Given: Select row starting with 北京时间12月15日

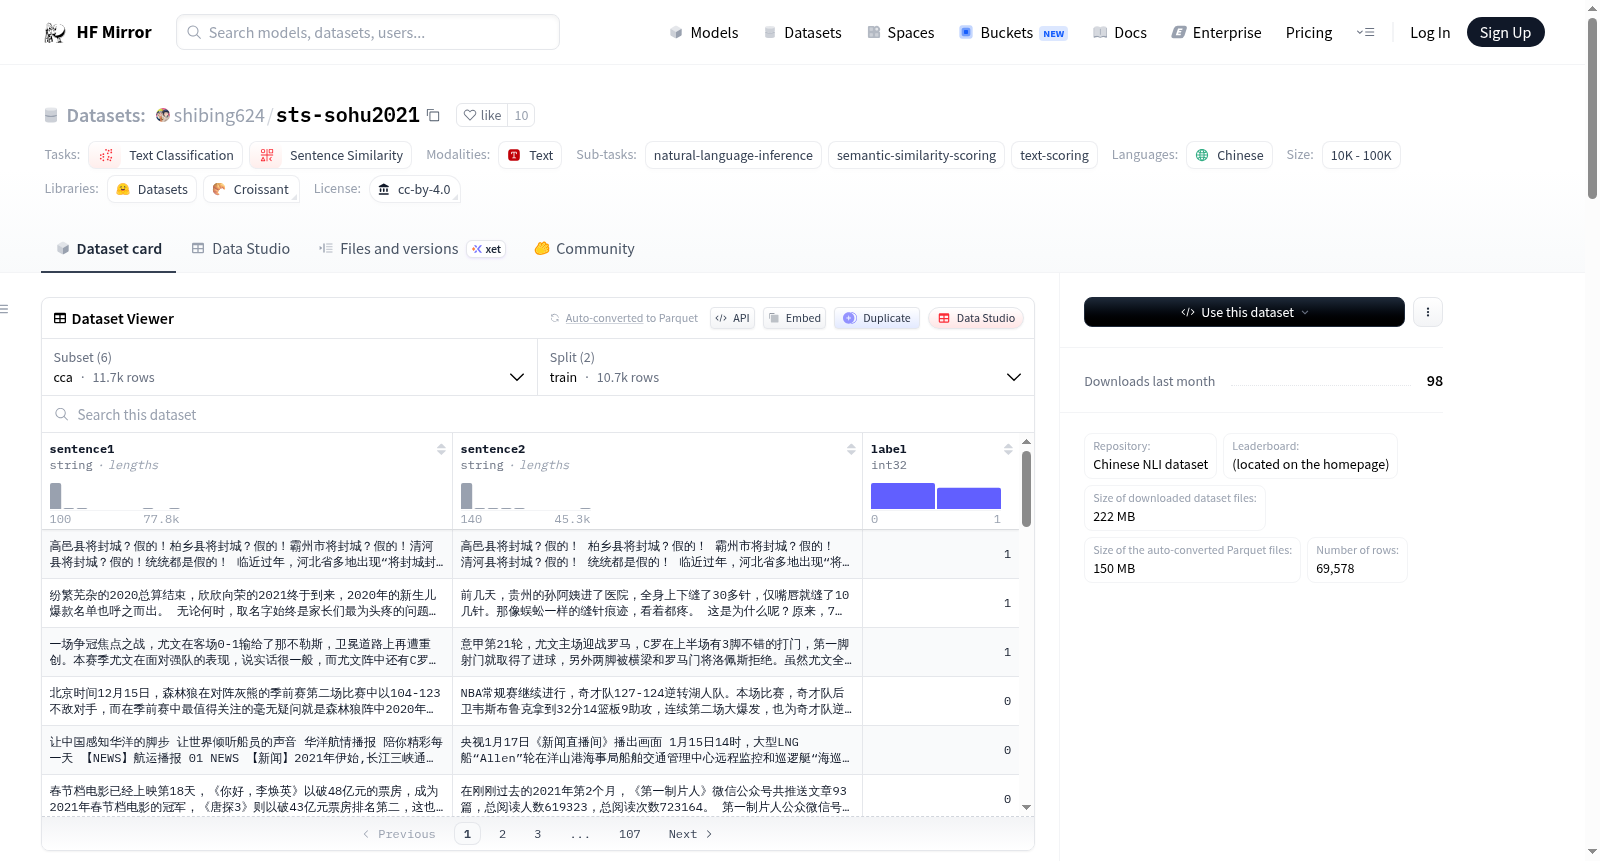Looking at the screenshot, I should pyautogui.click(x=530, y=701).
